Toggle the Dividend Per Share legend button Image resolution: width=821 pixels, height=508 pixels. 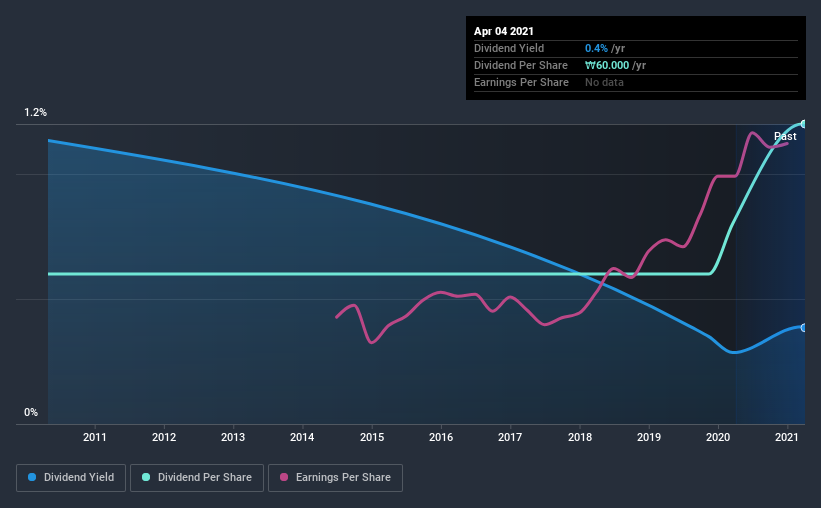click(197, 478)
